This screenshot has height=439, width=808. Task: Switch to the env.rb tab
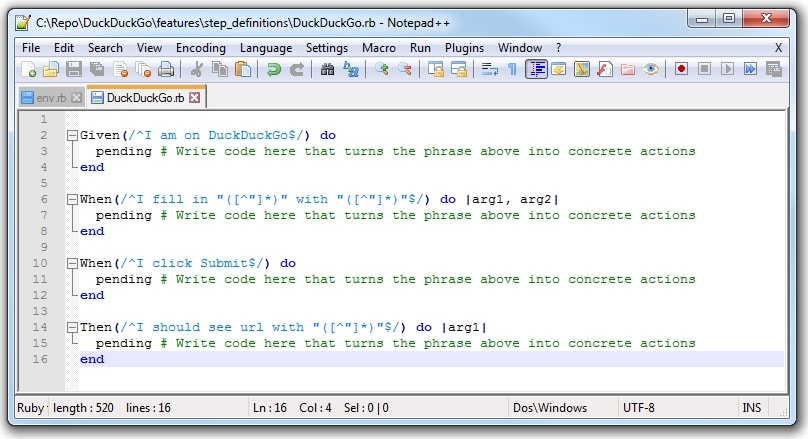(x=51, y=98)
